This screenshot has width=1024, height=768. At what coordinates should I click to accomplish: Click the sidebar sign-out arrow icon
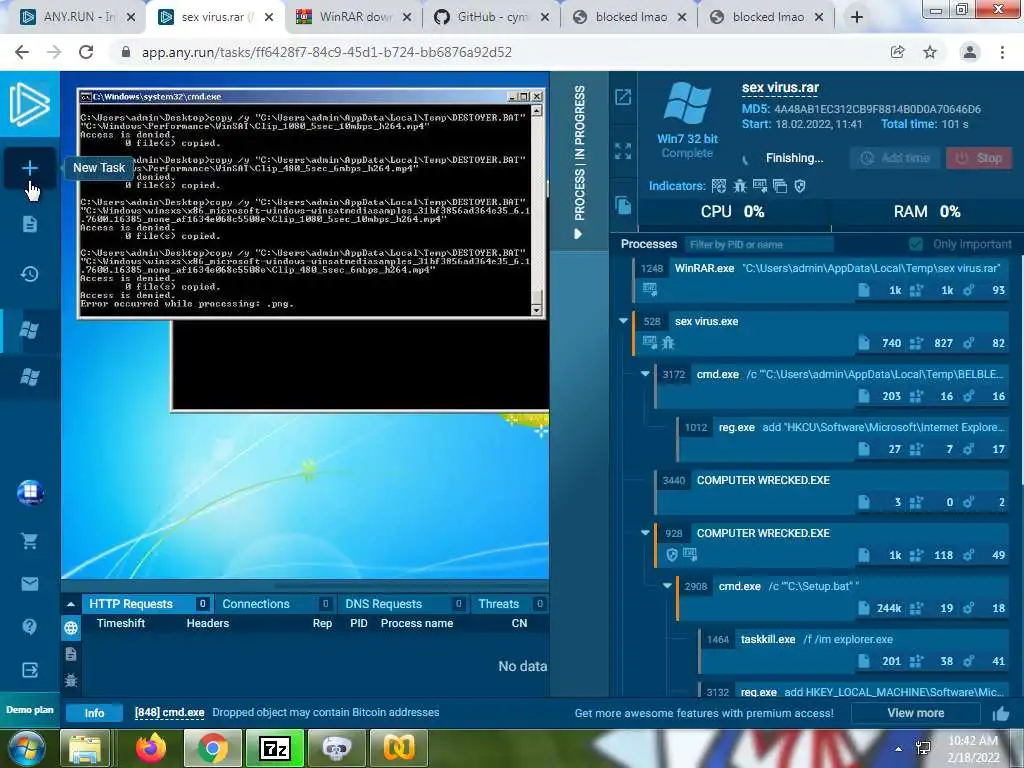[x=29, y=669]
